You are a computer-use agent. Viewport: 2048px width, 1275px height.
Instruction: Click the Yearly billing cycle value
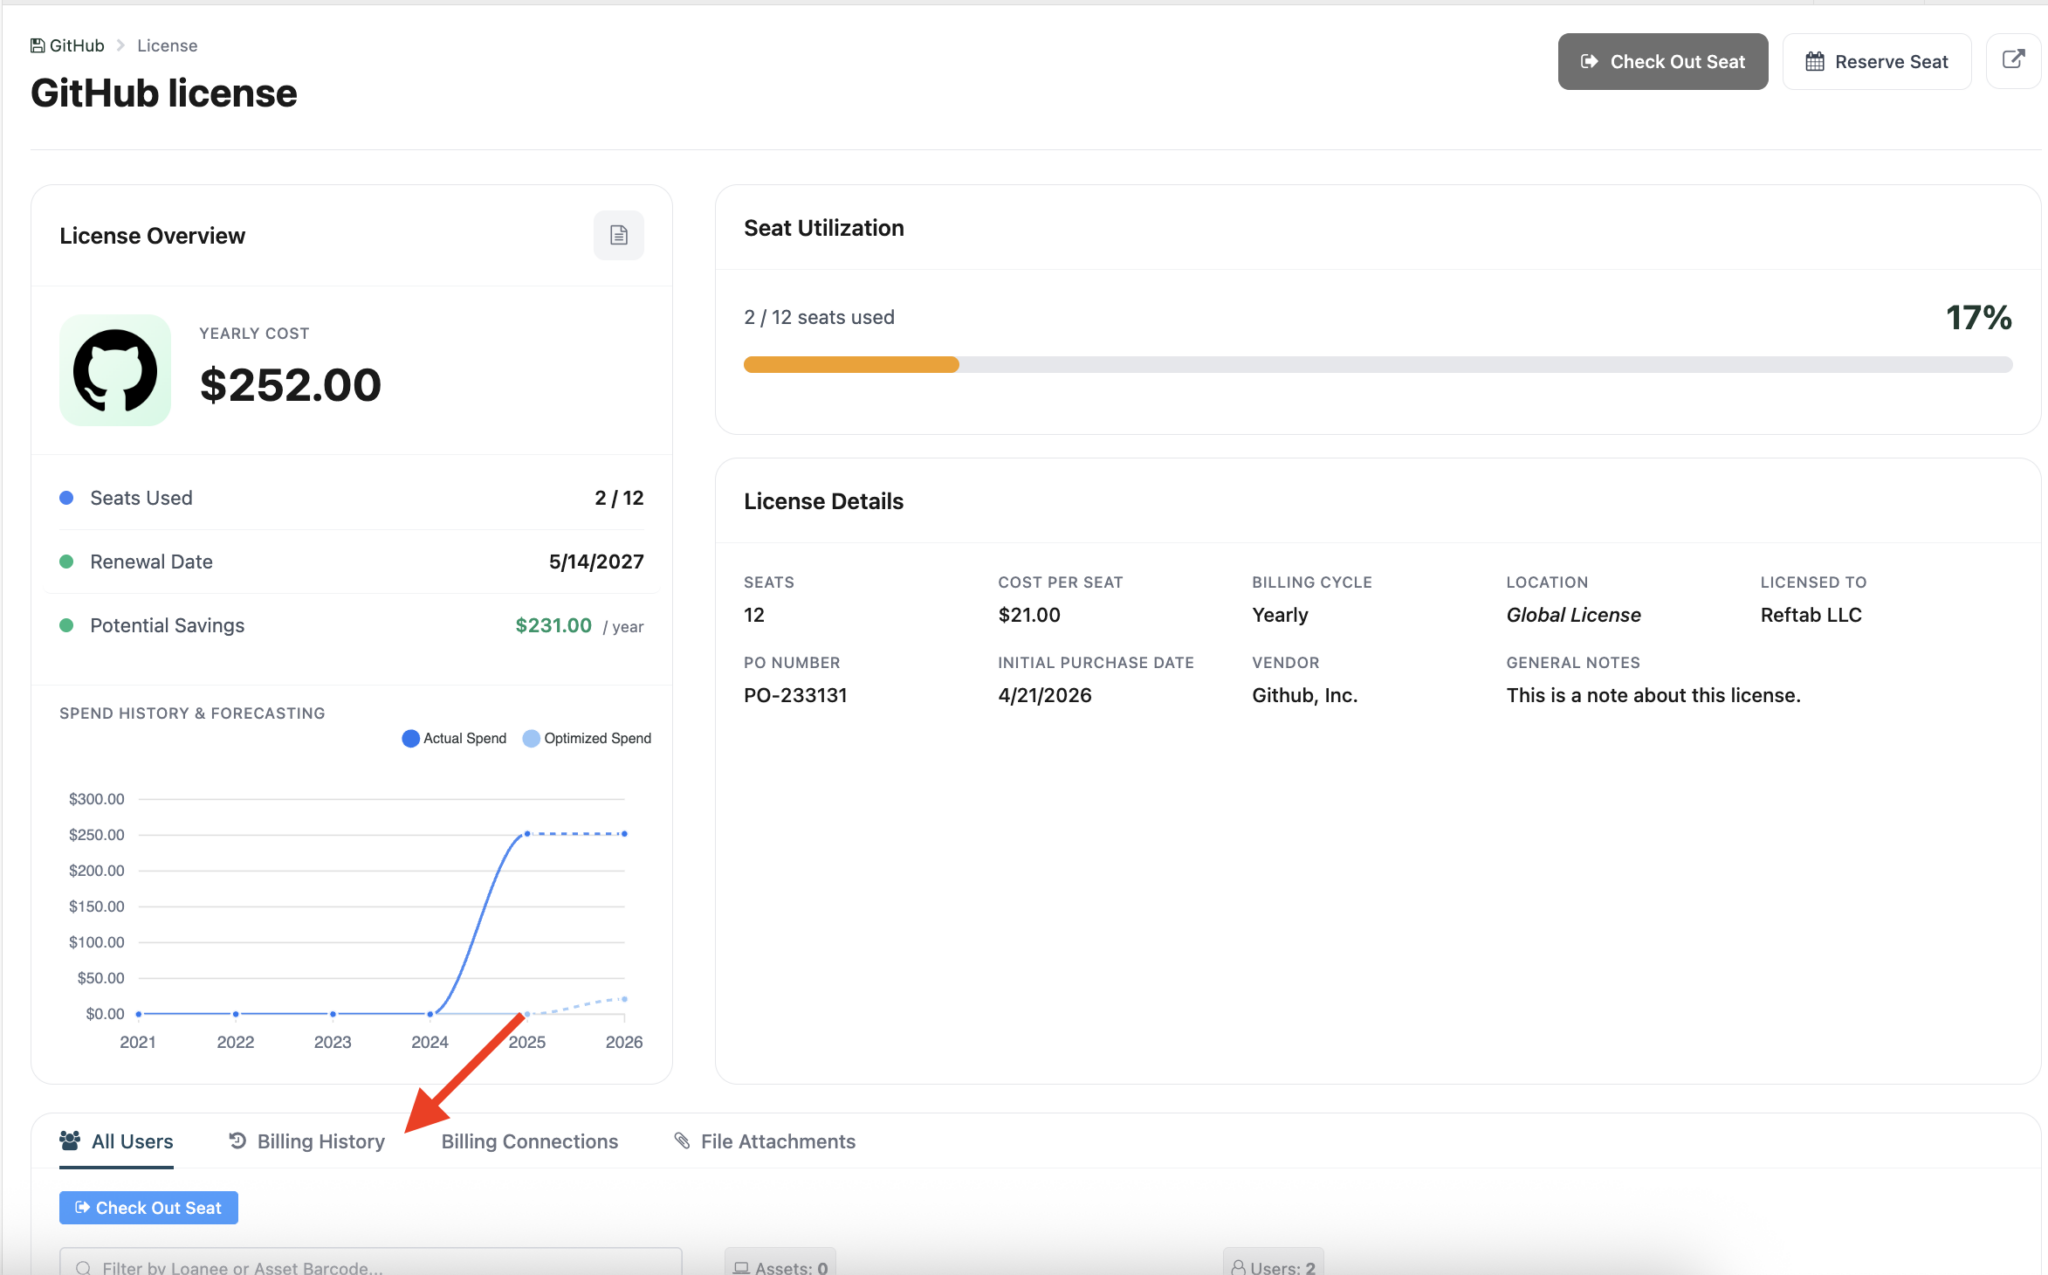(1280, 615)
